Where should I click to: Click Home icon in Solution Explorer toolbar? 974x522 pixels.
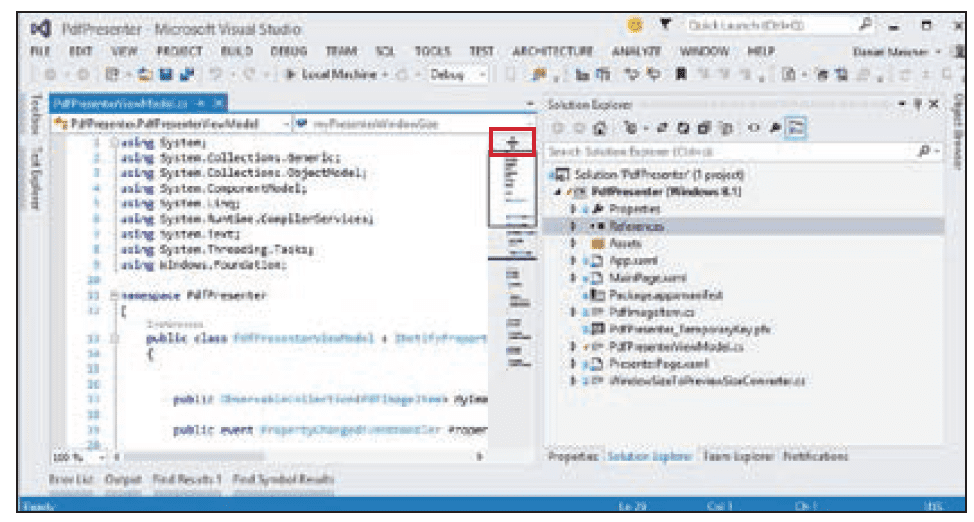(599, 128)
